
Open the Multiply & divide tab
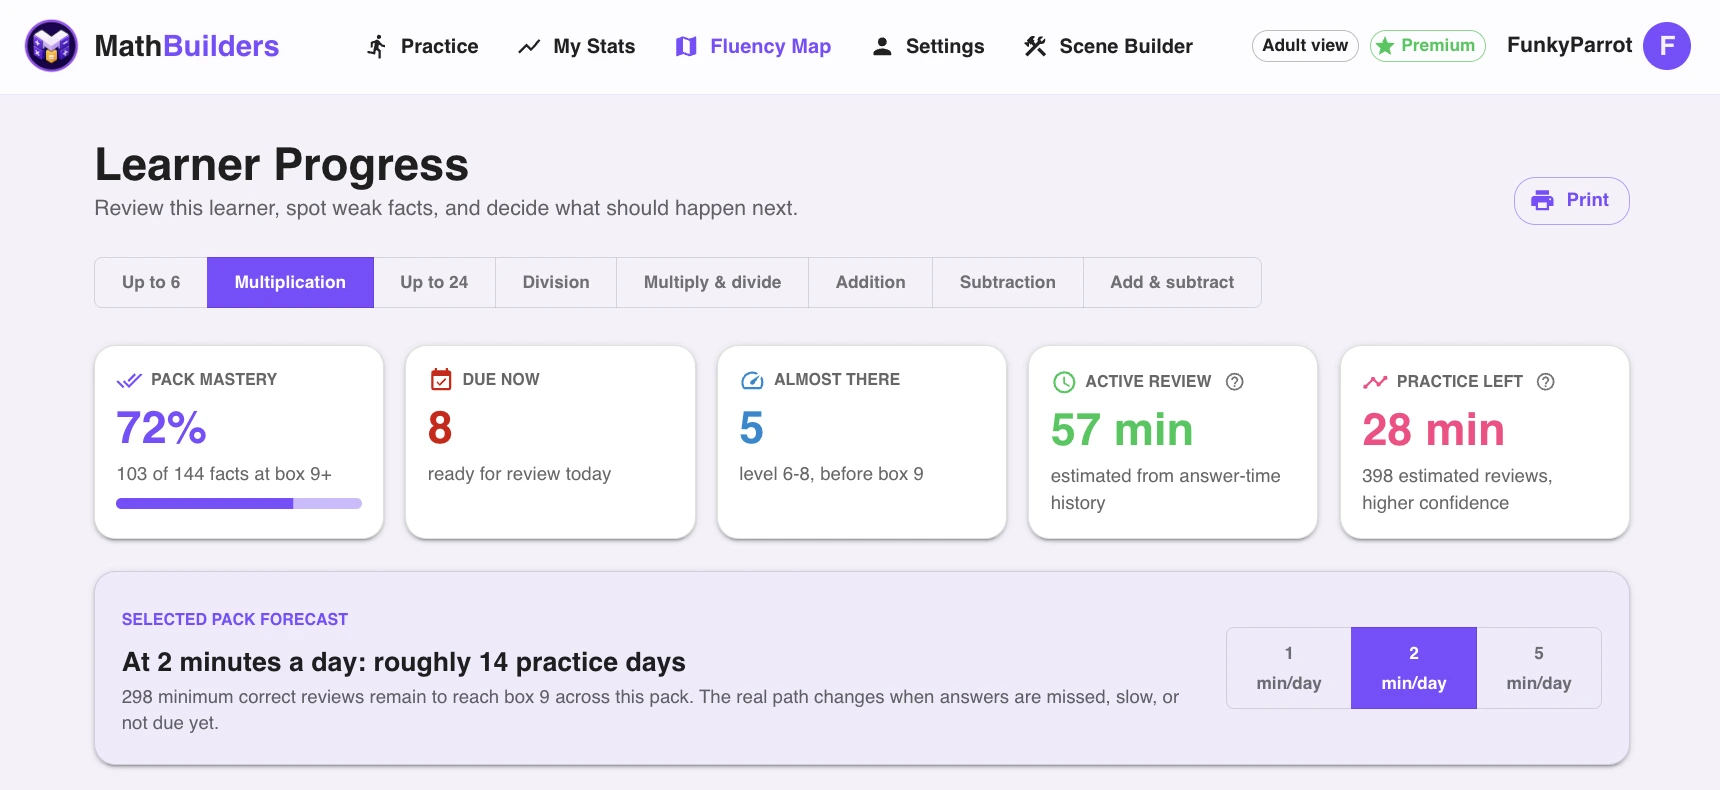[712, 282]
